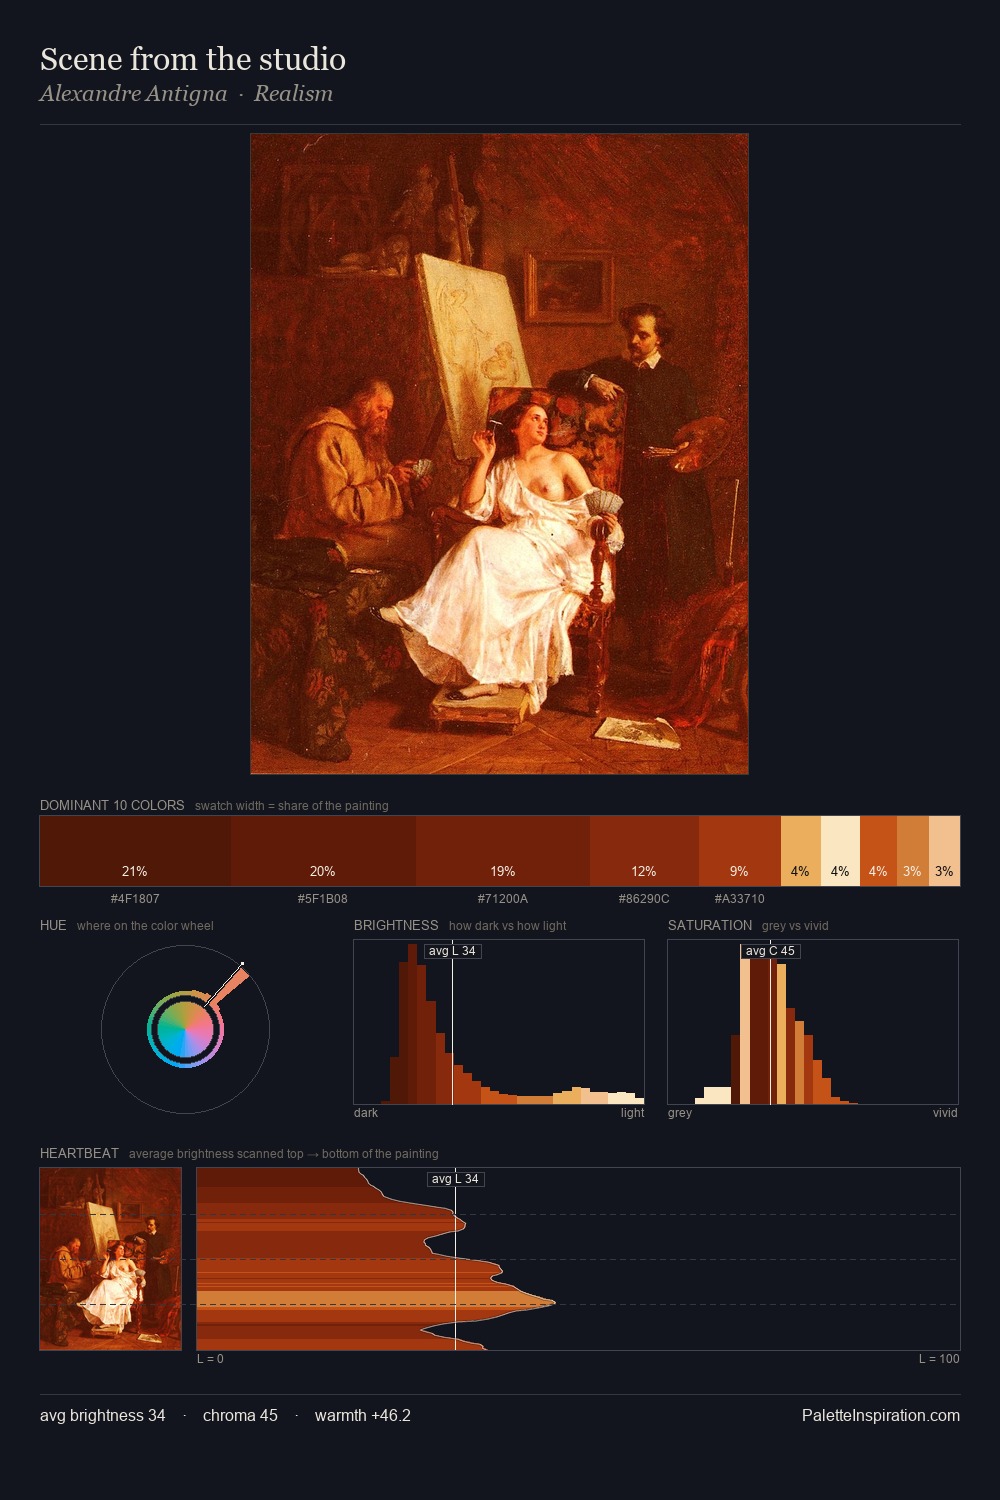Screen dimensions: 1000x1500
Task: Select artist name 'Alexandre Antigna'
Action: [x=134, y=93]
